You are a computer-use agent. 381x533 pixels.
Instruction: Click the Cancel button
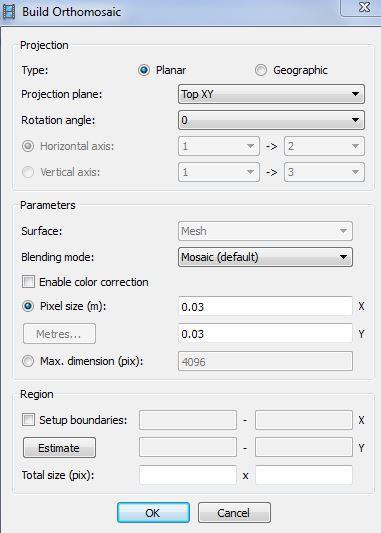234,513
